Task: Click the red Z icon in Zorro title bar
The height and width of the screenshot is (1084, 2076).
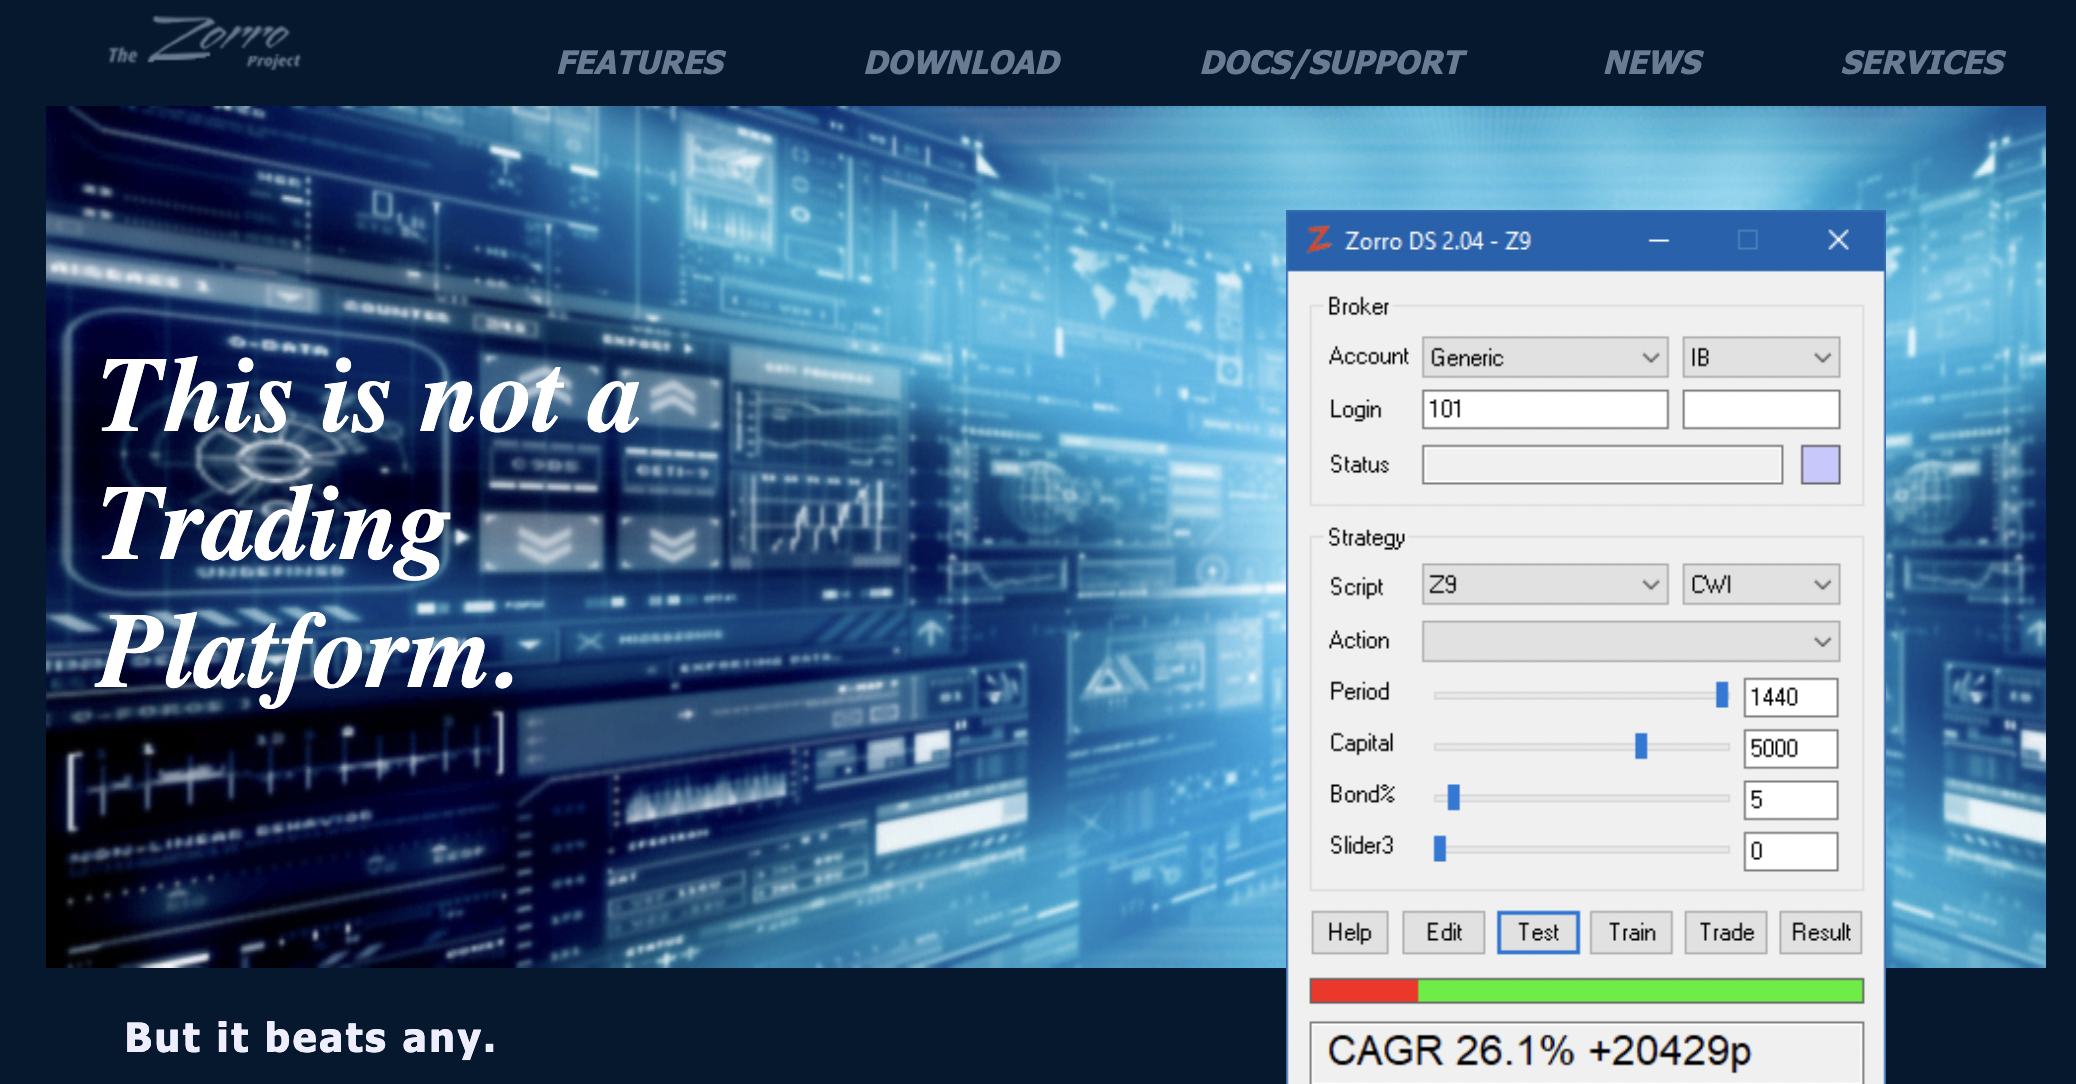Action: [1319, 240]
